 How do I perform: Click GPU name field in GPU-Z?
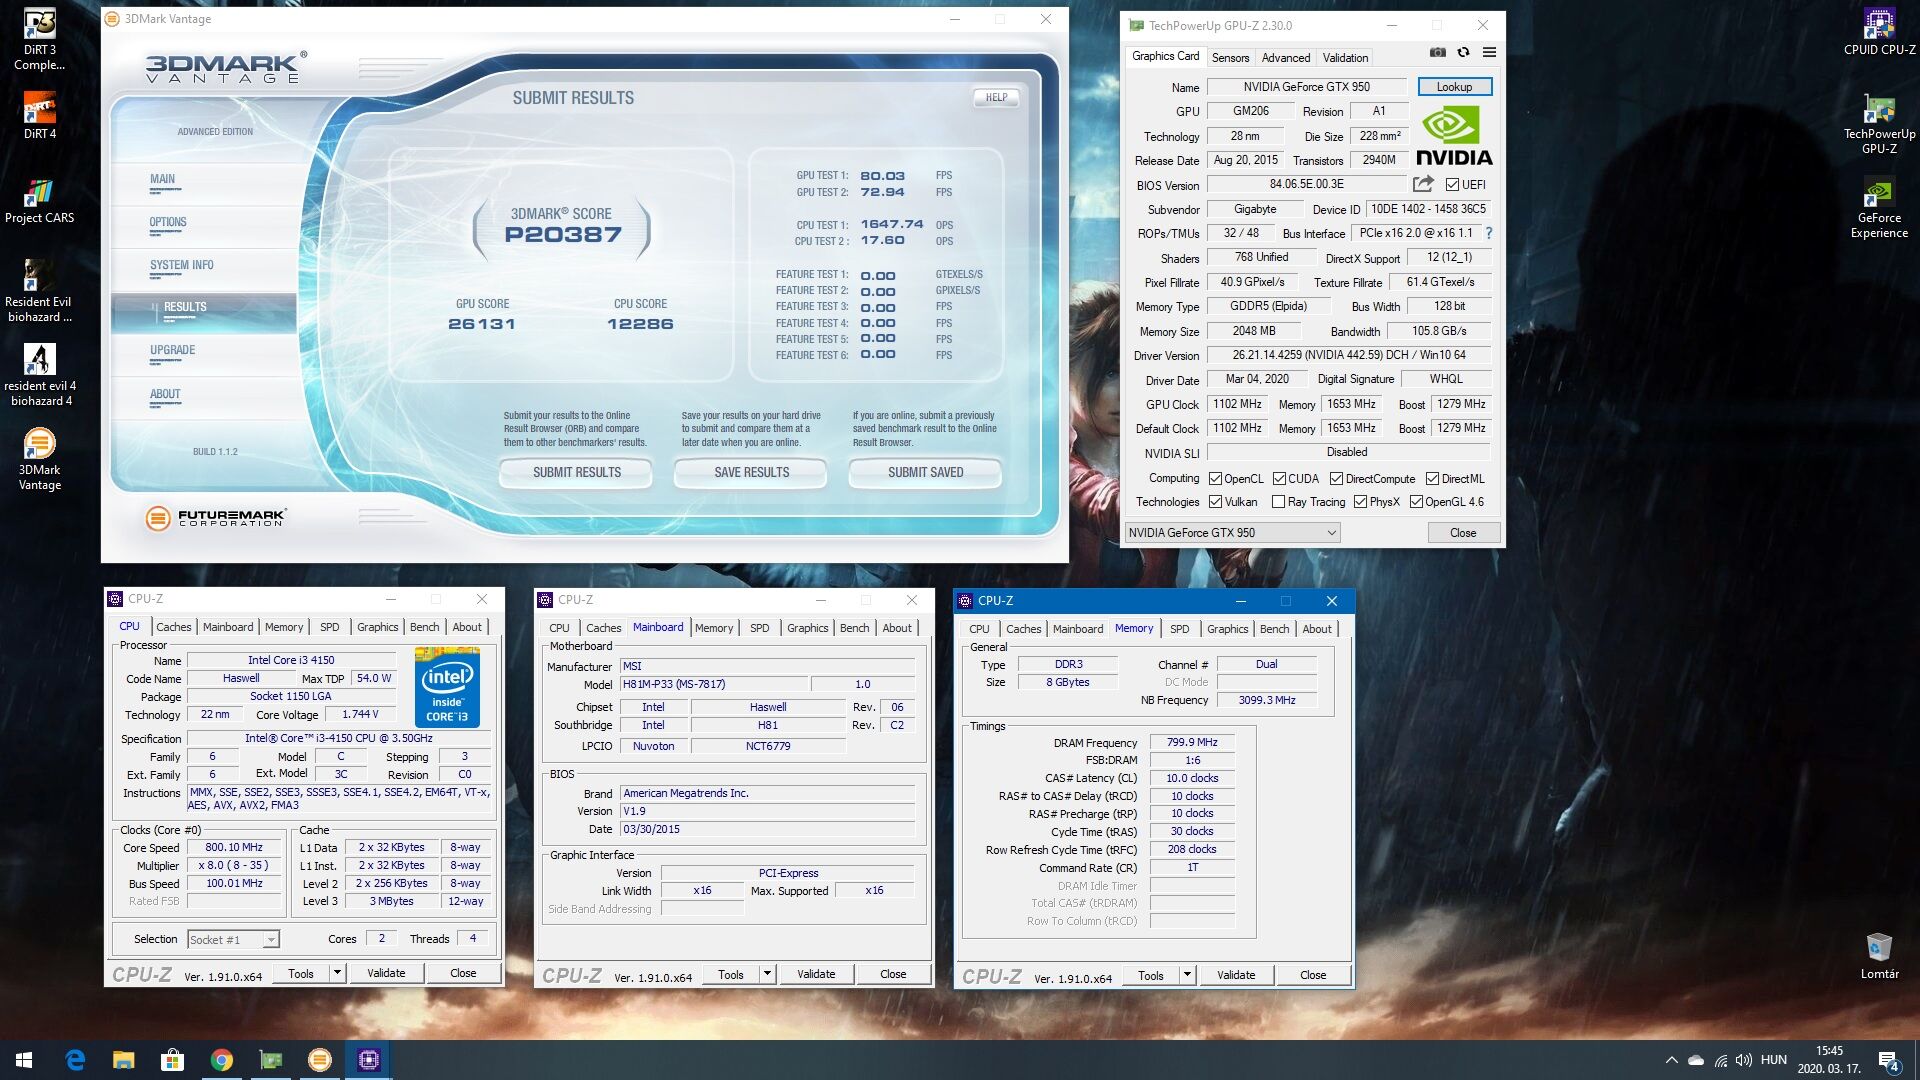click(x=1306, y=87)
